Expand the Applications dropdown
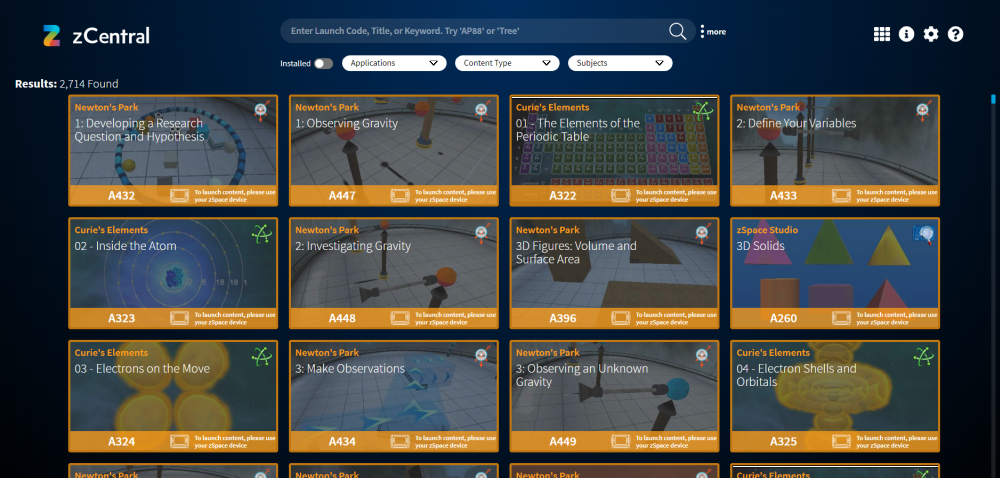The image size is (1000, 478). click(x=394, y=63)
